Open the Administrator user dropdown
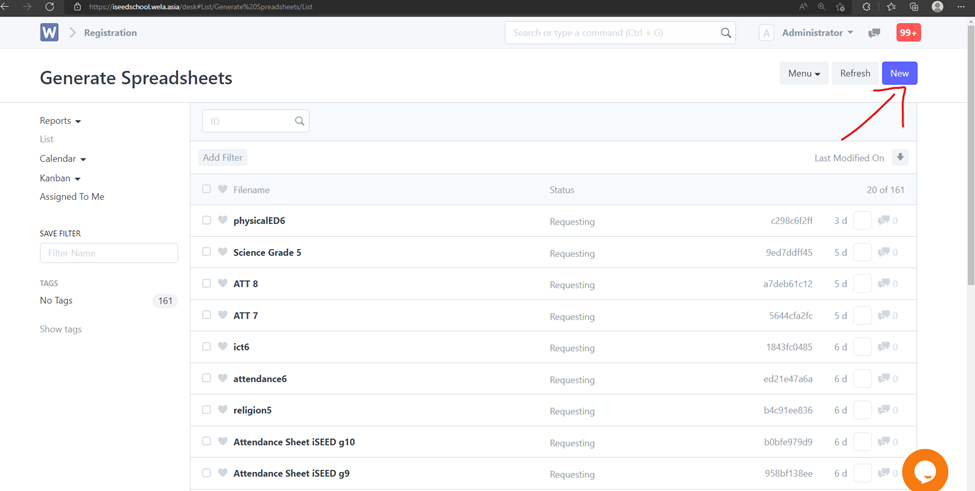 pos(817,33)
